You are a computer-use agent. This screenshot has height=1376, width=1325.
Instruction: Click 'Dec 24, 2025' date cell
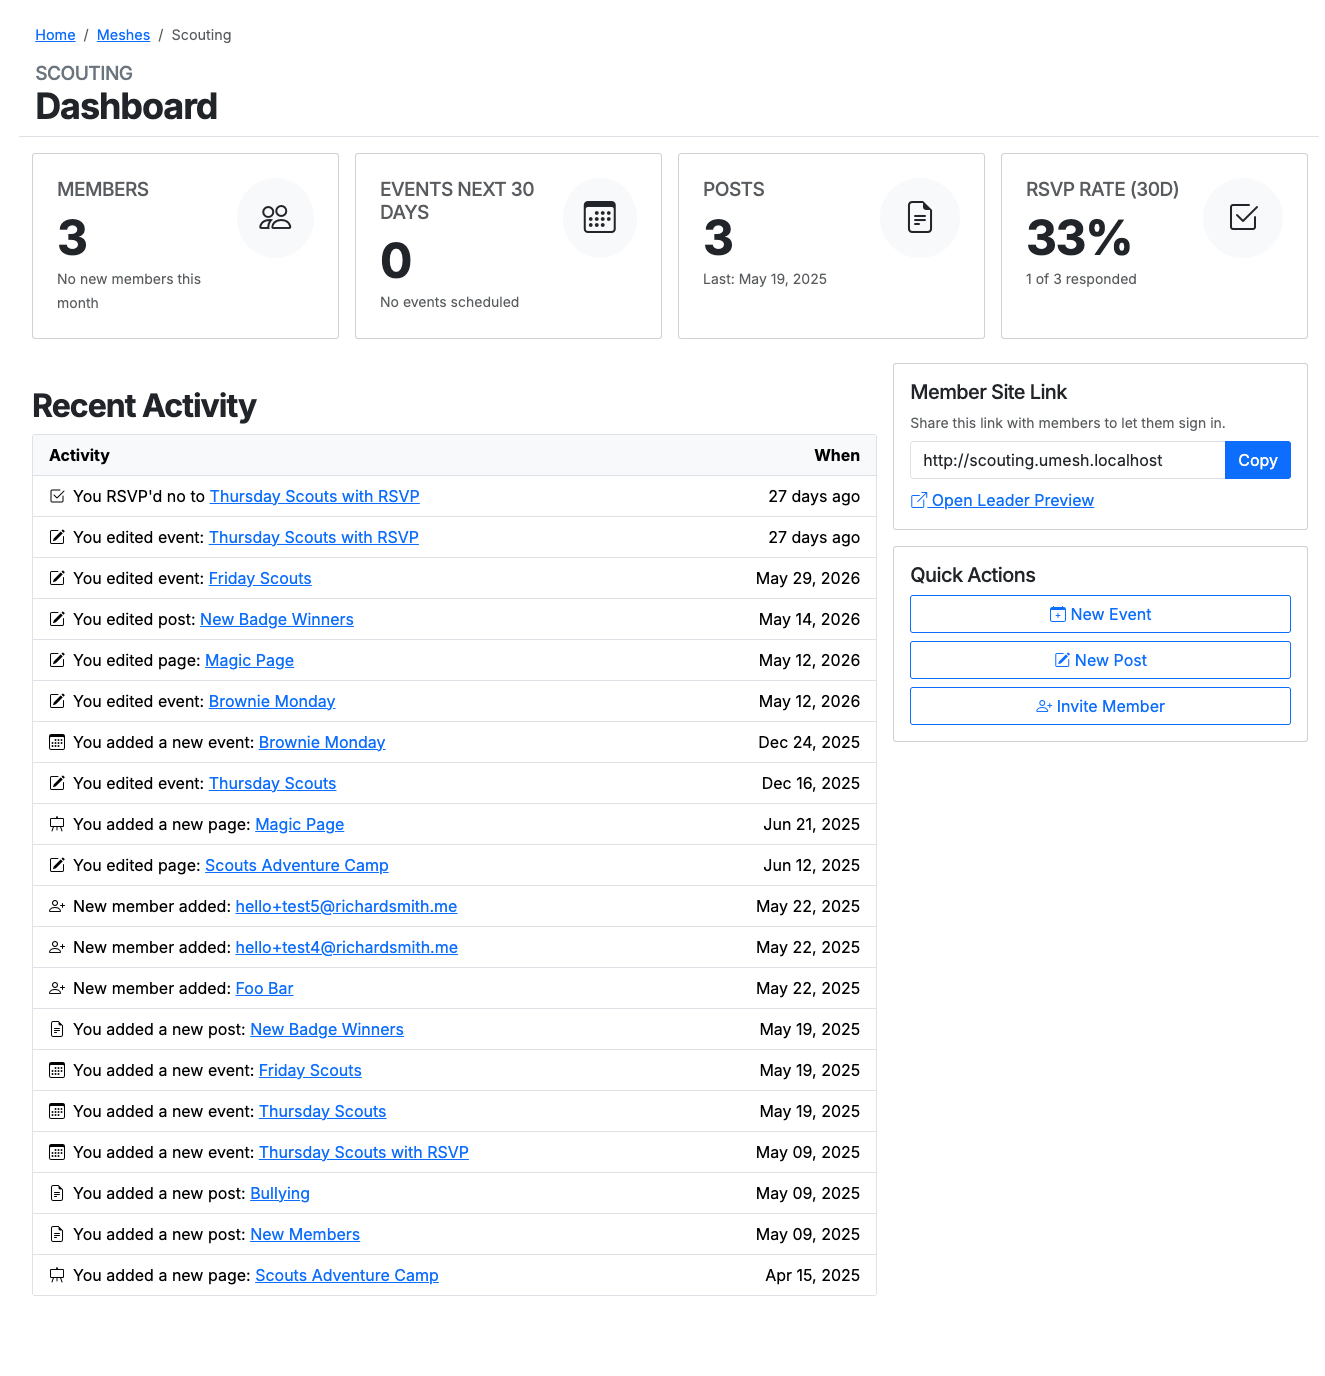pyautogui.click(x=809, y=742)
